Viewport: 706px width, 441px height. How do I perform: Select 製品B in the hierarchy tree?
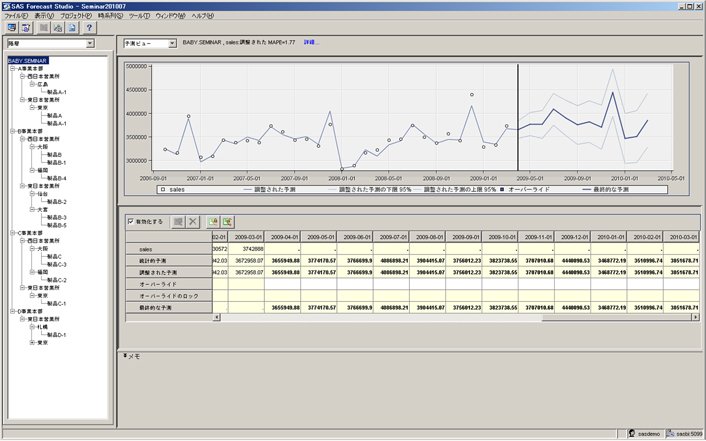pos(54,155)
